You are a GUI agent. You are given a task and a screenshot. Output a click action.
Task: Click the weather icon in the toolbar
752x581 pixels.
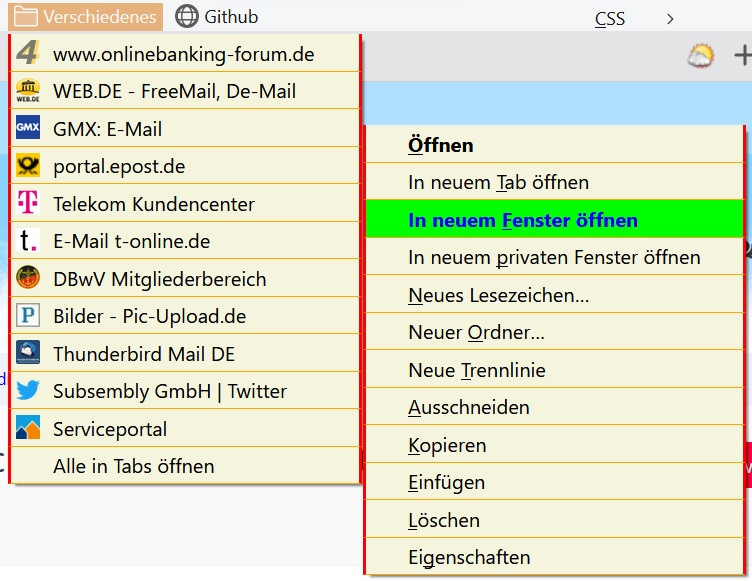[x=701, y=56]
